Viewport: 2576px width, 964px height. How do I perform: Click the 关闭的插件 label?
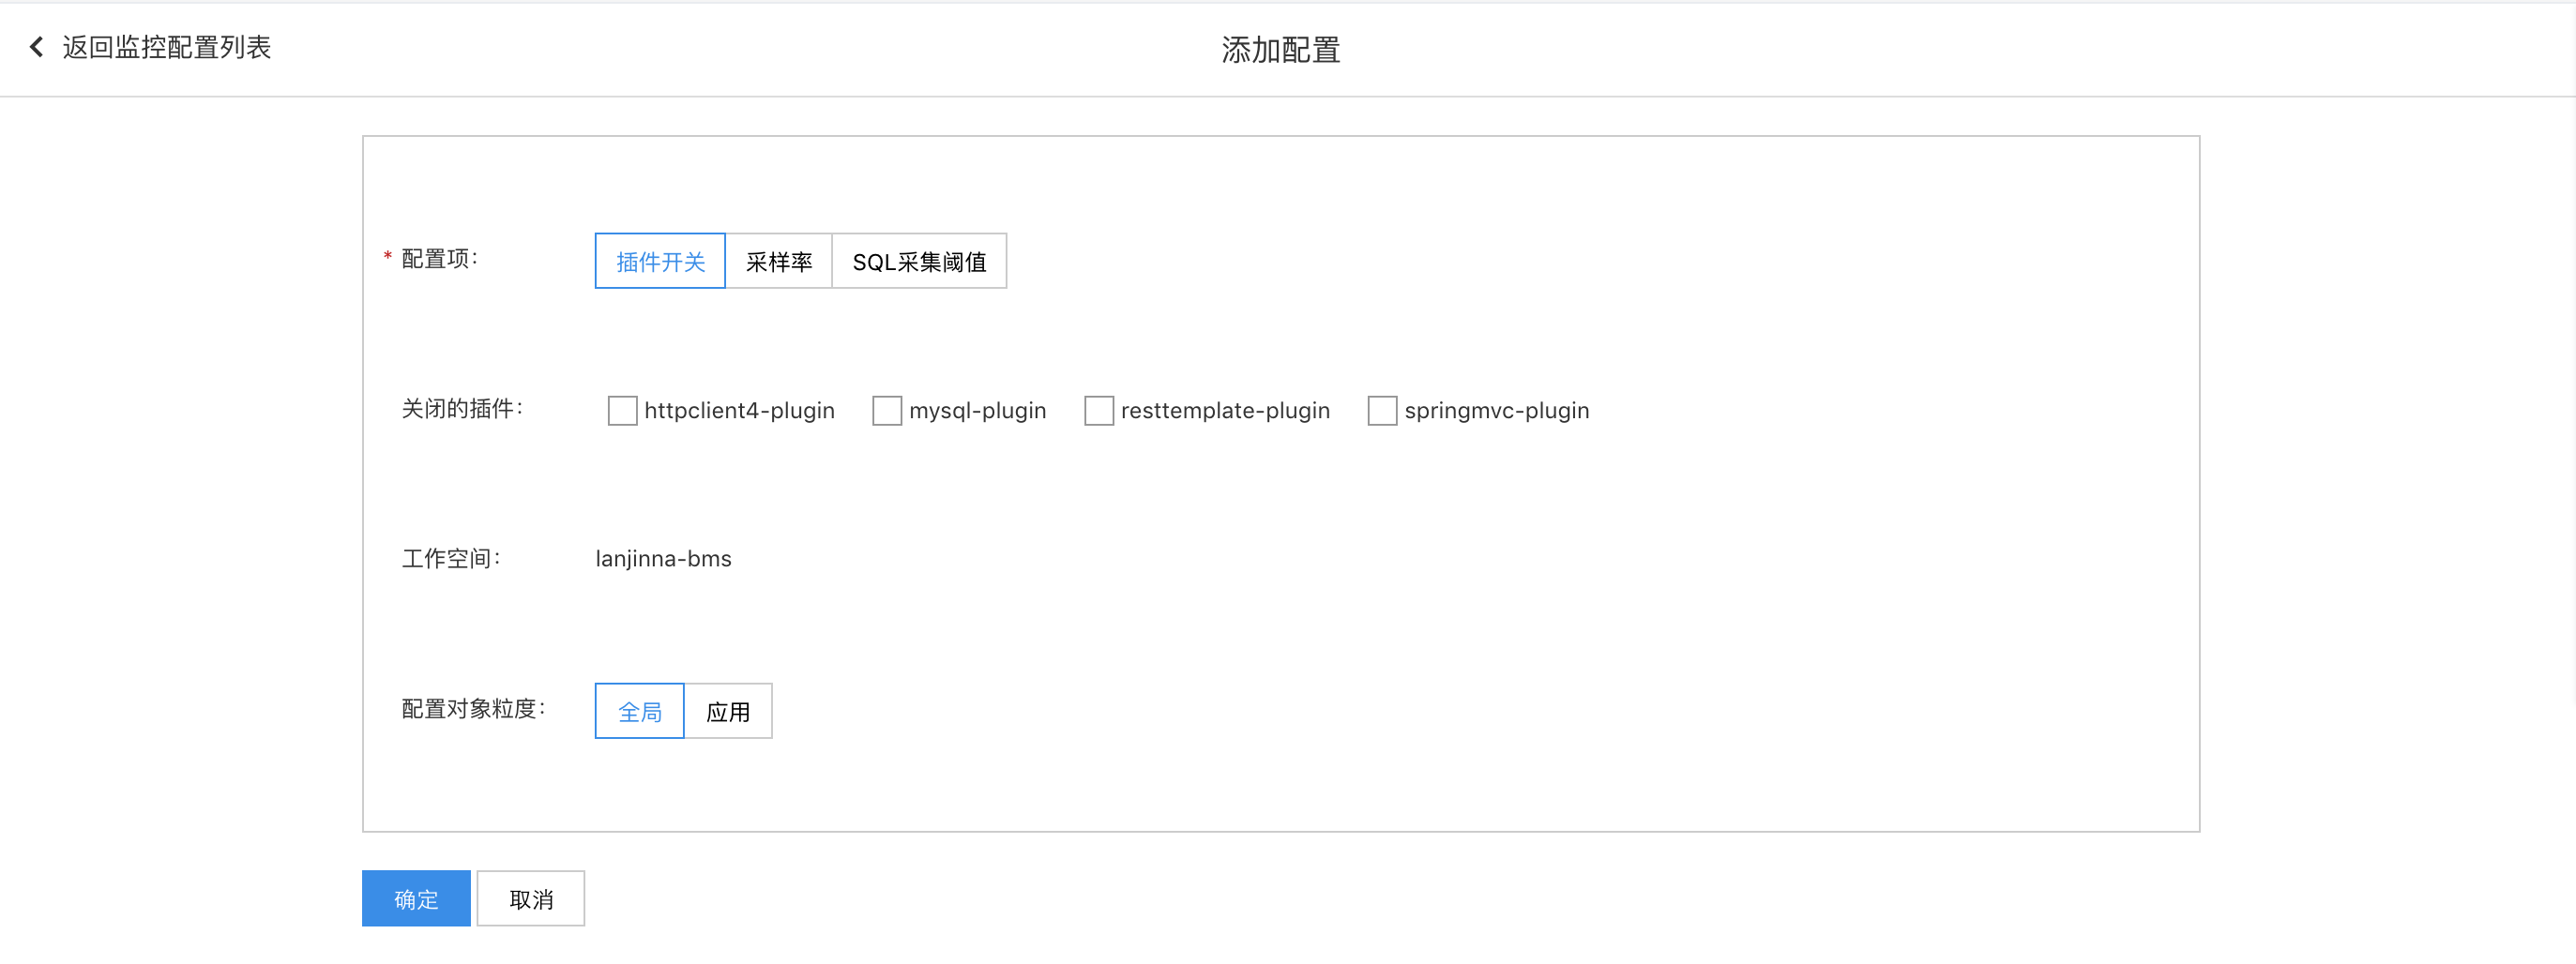coord(462,408)
